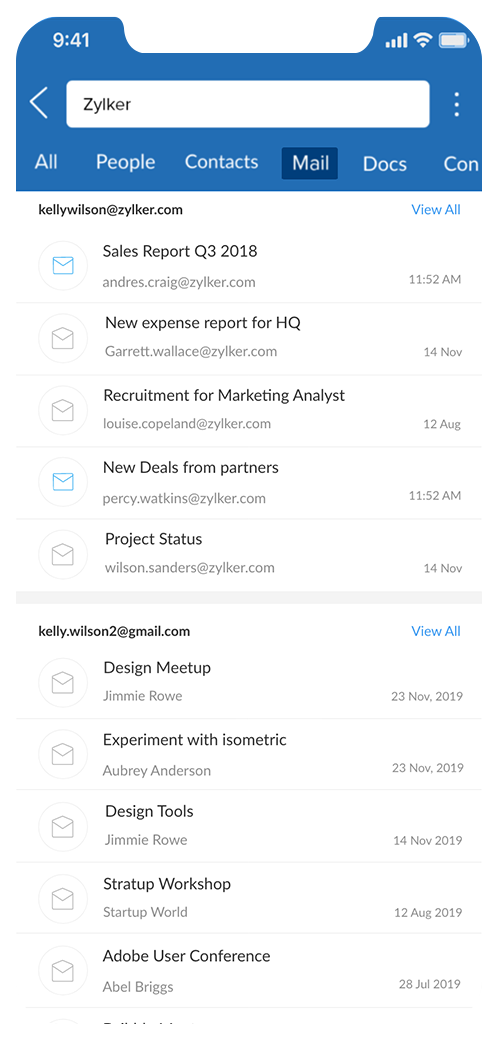The width and height of the screenshot is (500, 1042).
Task: Tap unread envelope icon for New Deals from partners
Action: 62,482
